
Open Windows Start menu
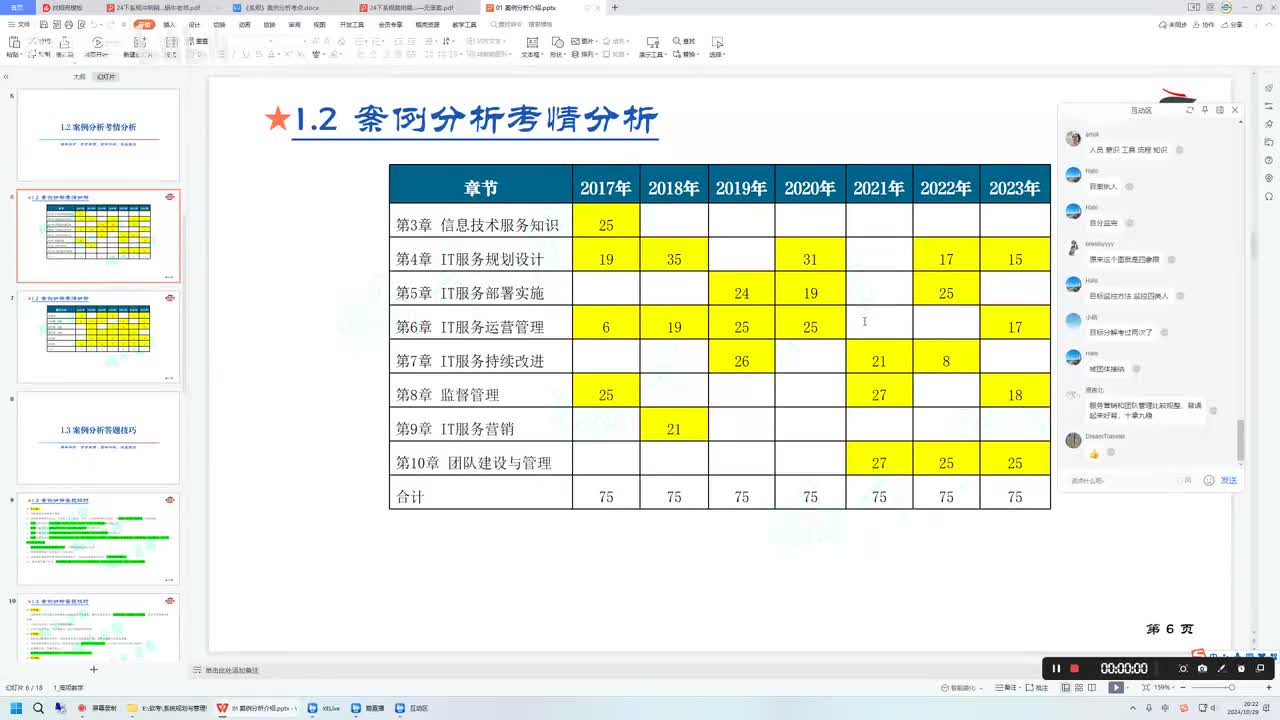point(16,708)
